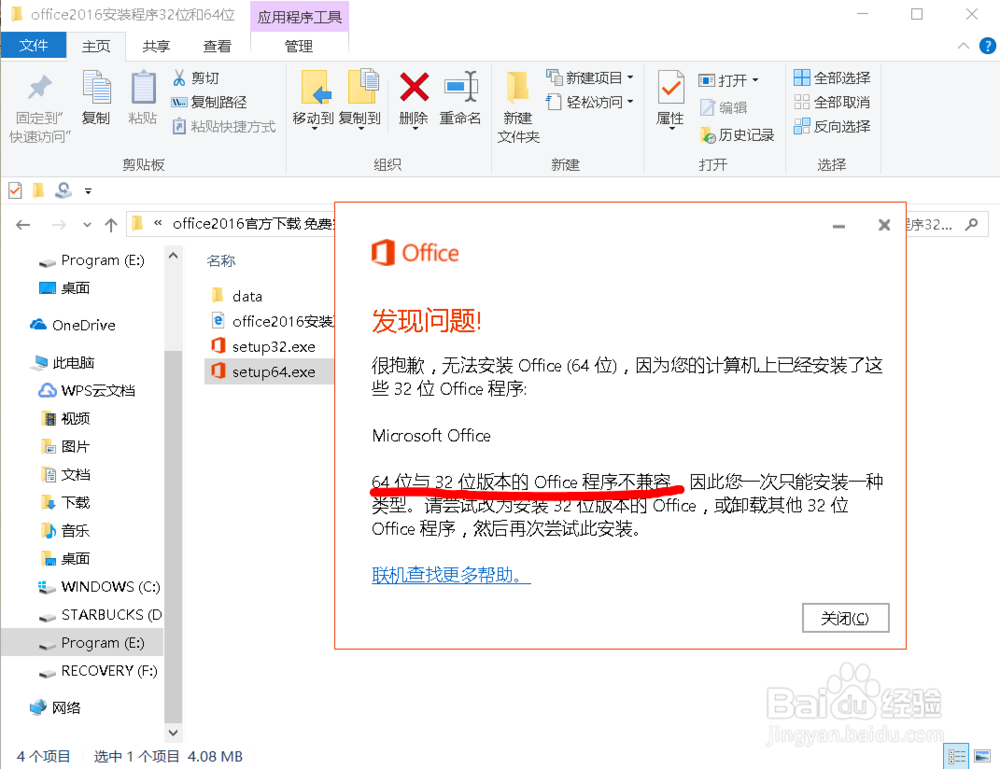This screenshot has height=769, width=1000.
Task: Click the 应用程序工具 contextual tab
Action: click(x=299, y=17)
